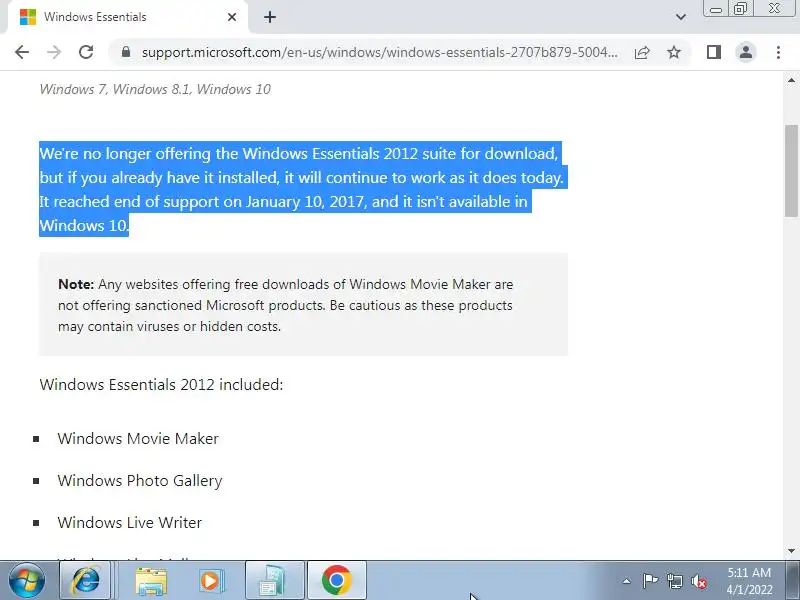Select the Windows Essentials tab
Image resolution: width=800 pixels, height=600 pixels.
tap(128, 17)
